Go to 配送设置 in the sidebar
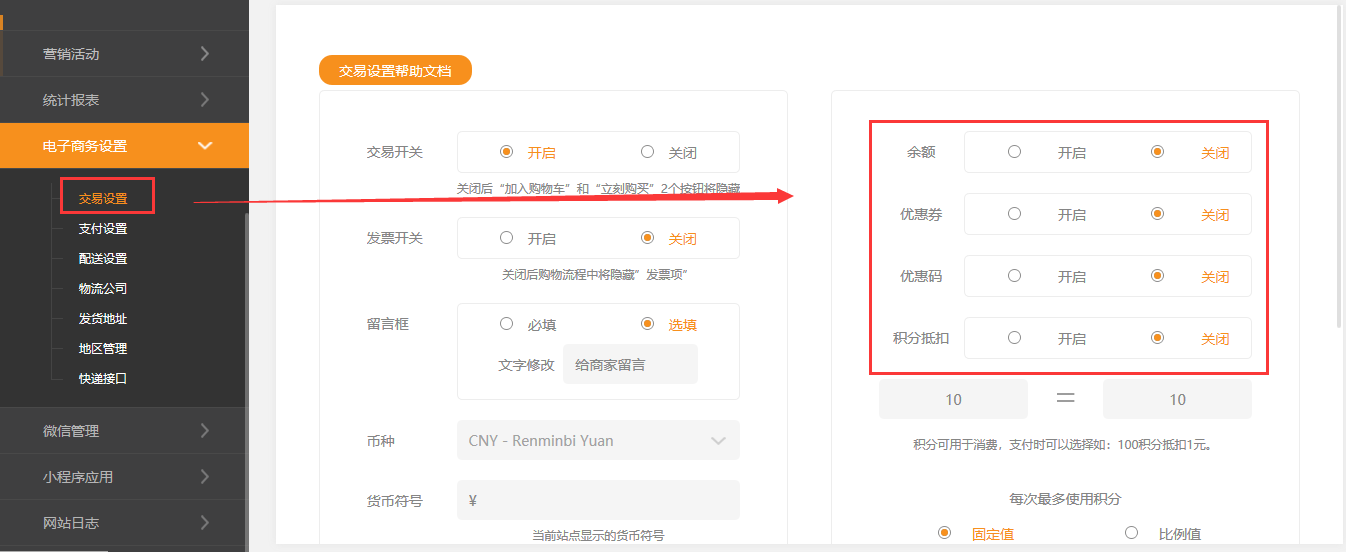This screenshot has width=1346, height=552. click(103, 259)
